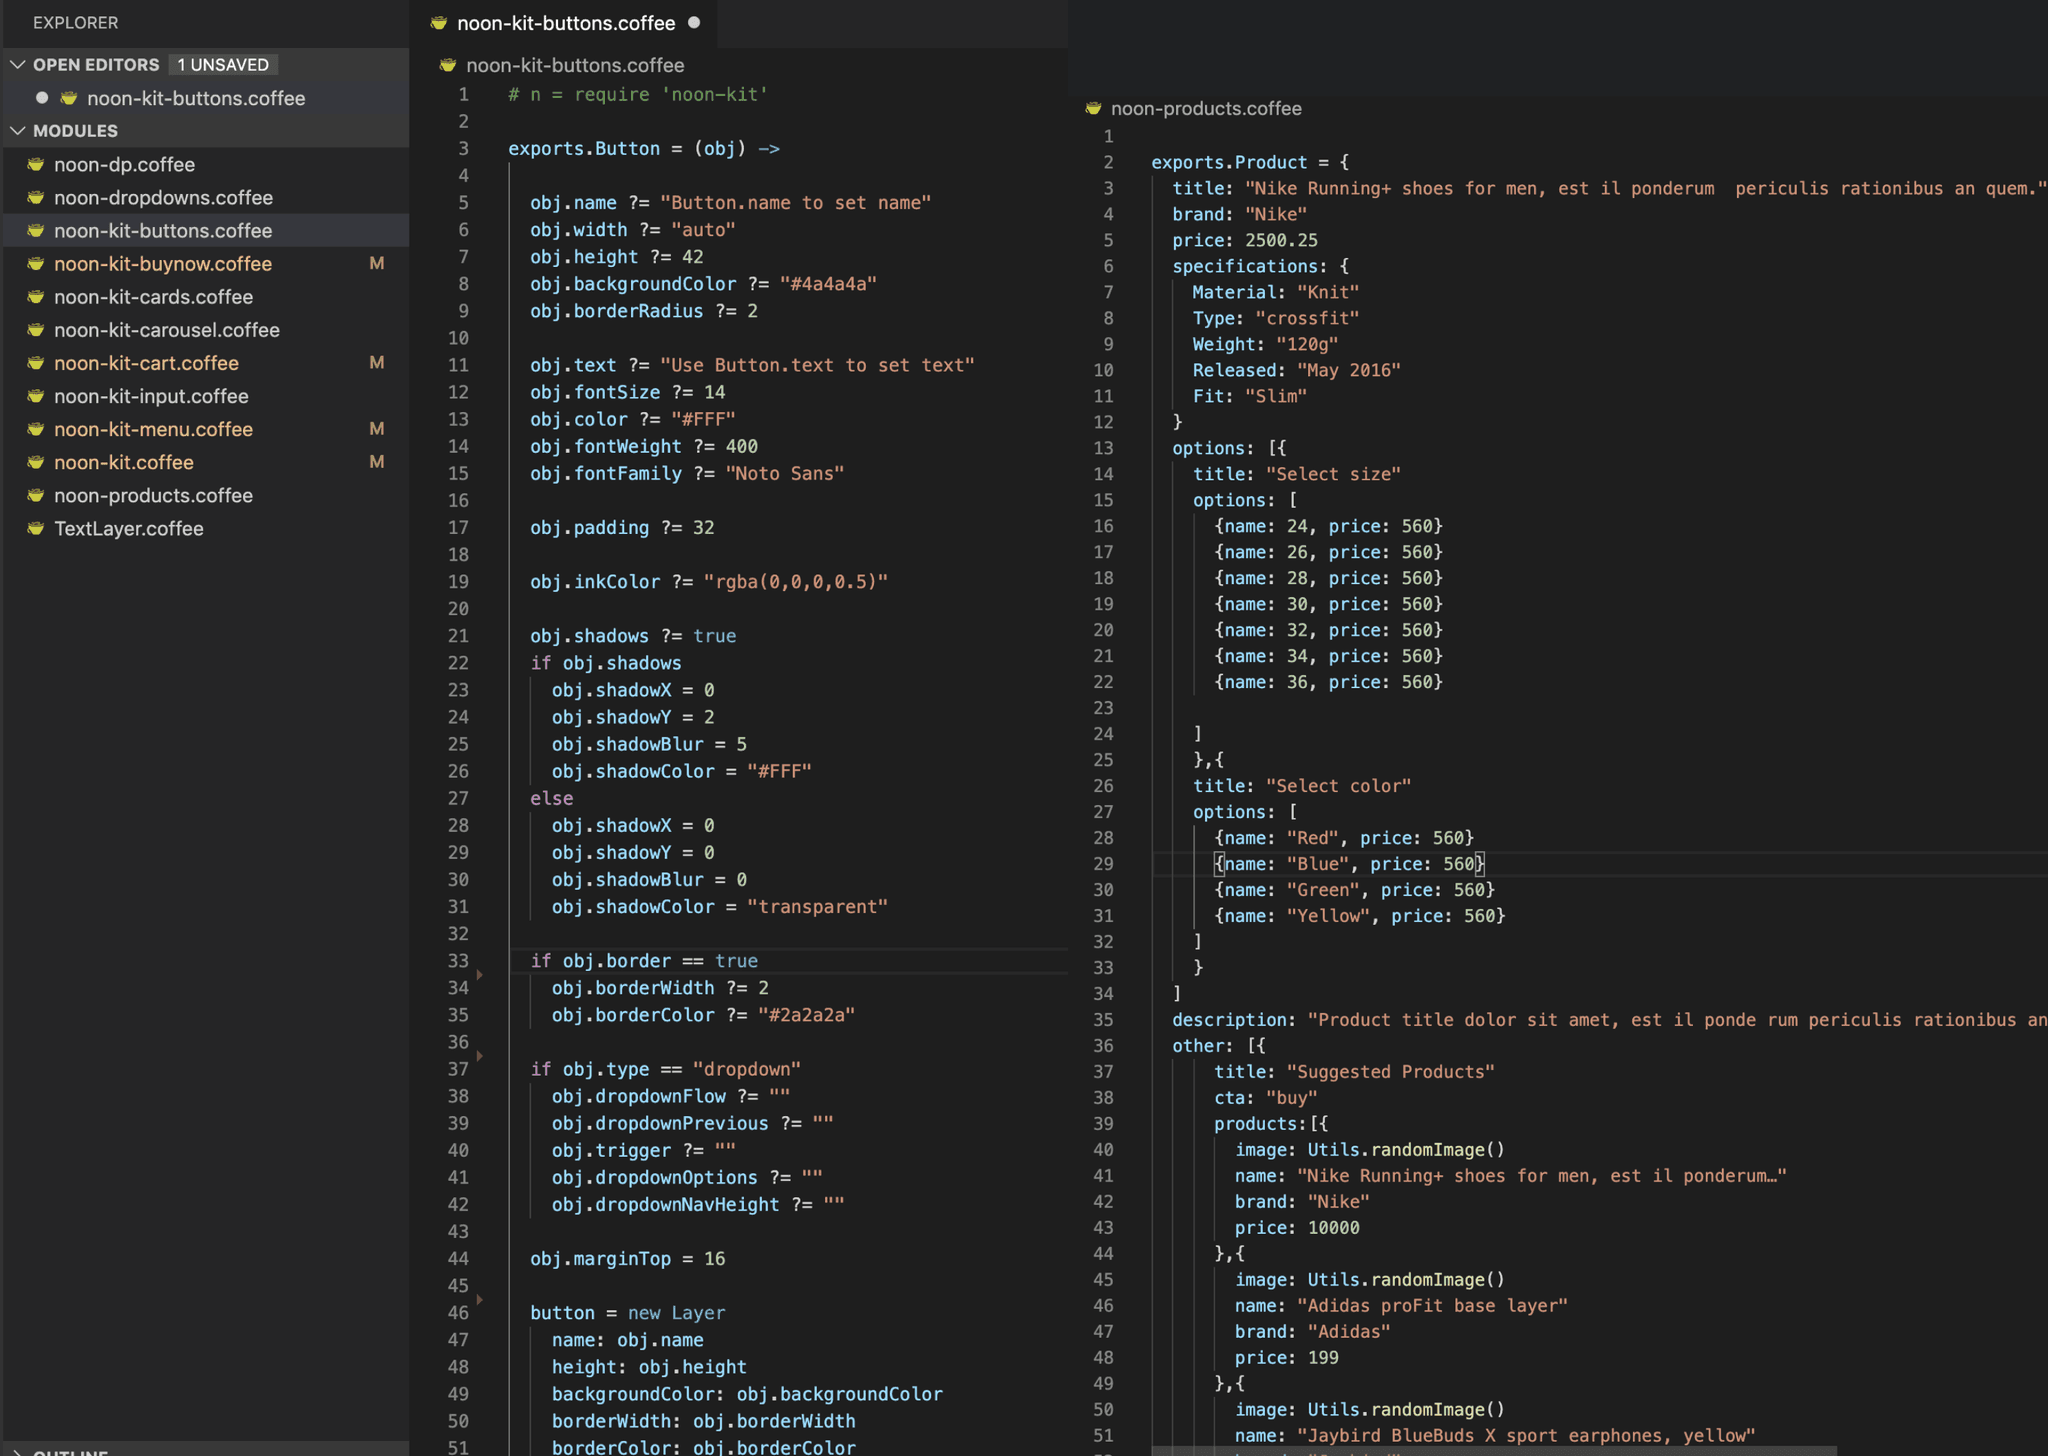The image size is (2048, 1456).
Task: Click the 'rgba(0,0,0,0.5)' inkColor value
Action: pos(795,582)
